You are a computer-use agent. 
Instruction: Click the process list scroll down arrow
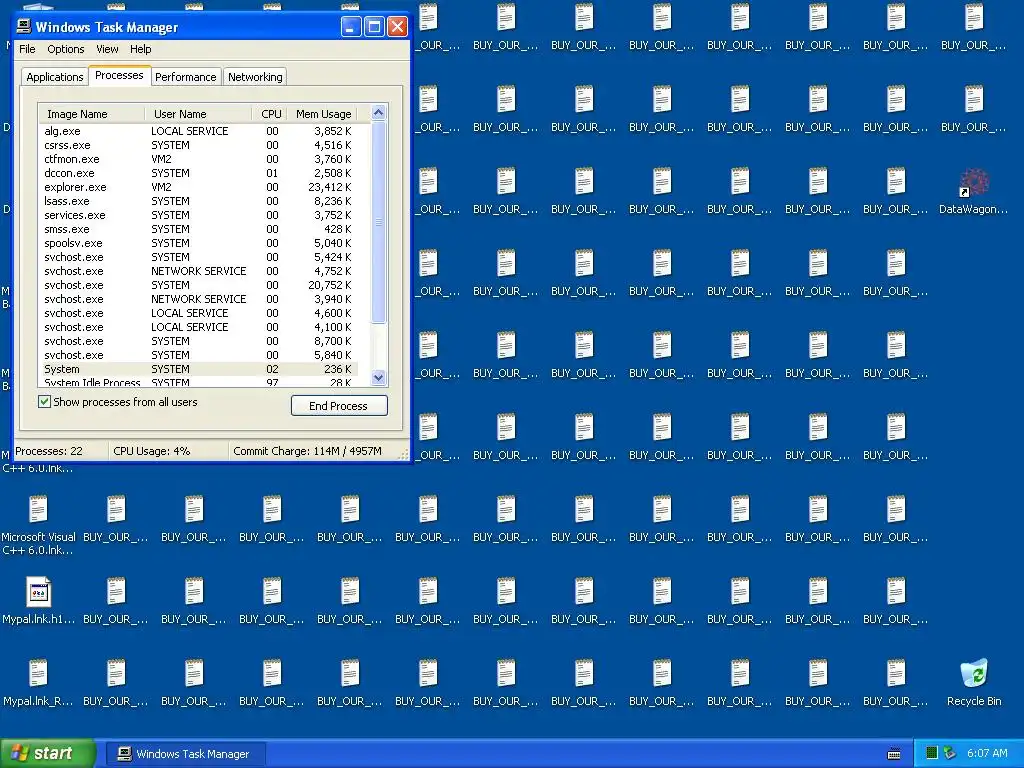(378, 377)
